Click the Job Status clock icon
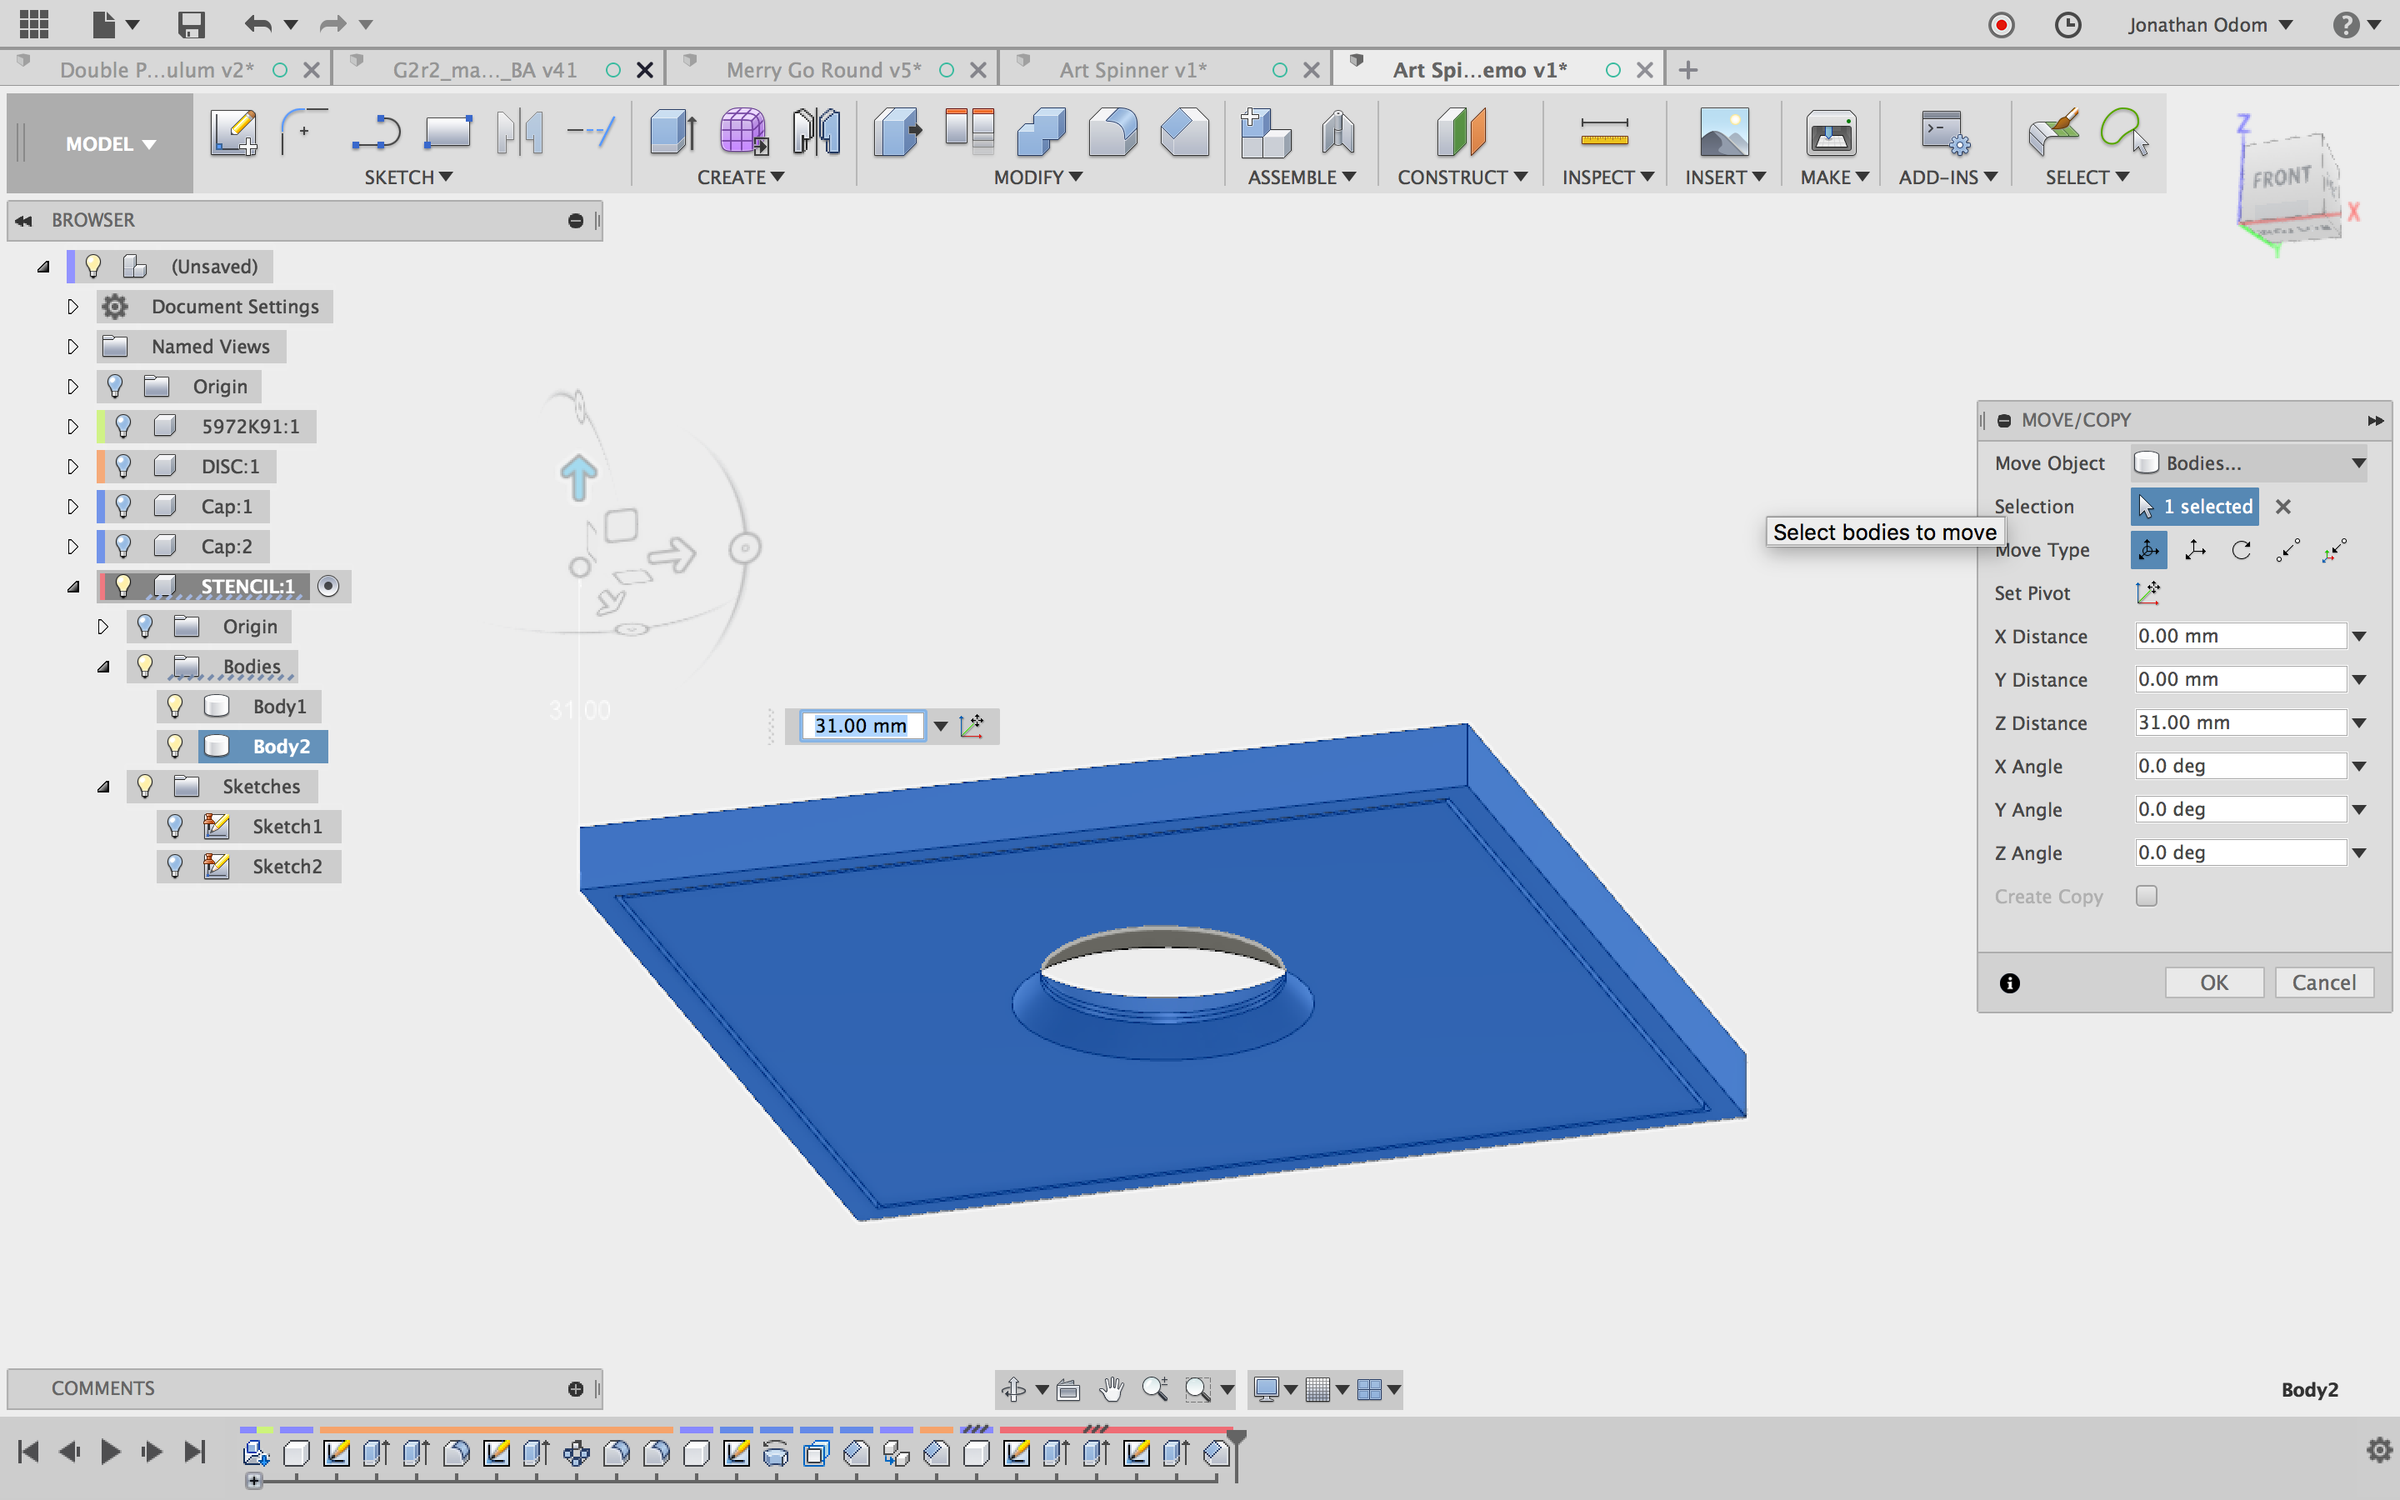 [x=2067, y=24]
